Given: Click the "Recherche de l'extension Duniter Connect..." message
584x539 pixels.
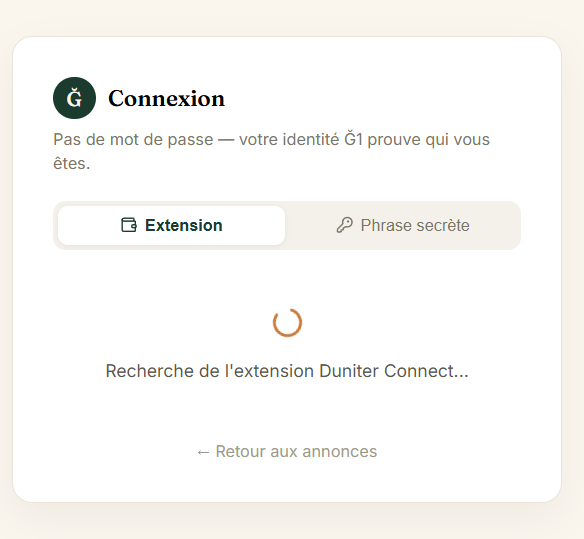Looking at the screenshot, I should tap(287, 371).
